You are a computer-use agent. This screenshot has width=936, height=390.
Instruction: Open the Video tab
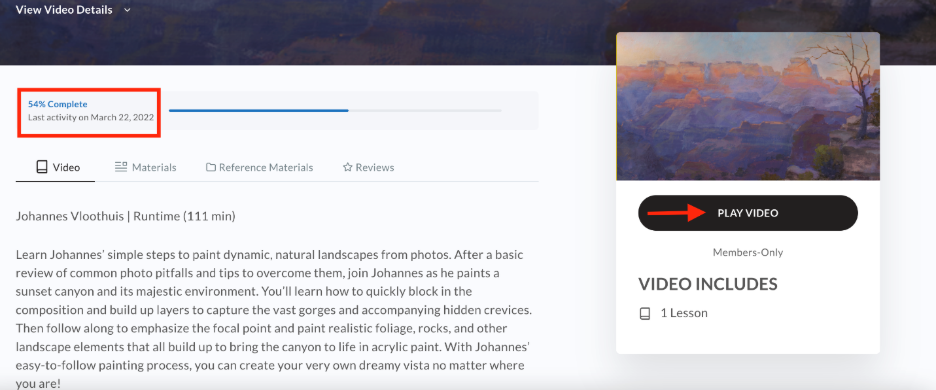click(x=56, y=167)
